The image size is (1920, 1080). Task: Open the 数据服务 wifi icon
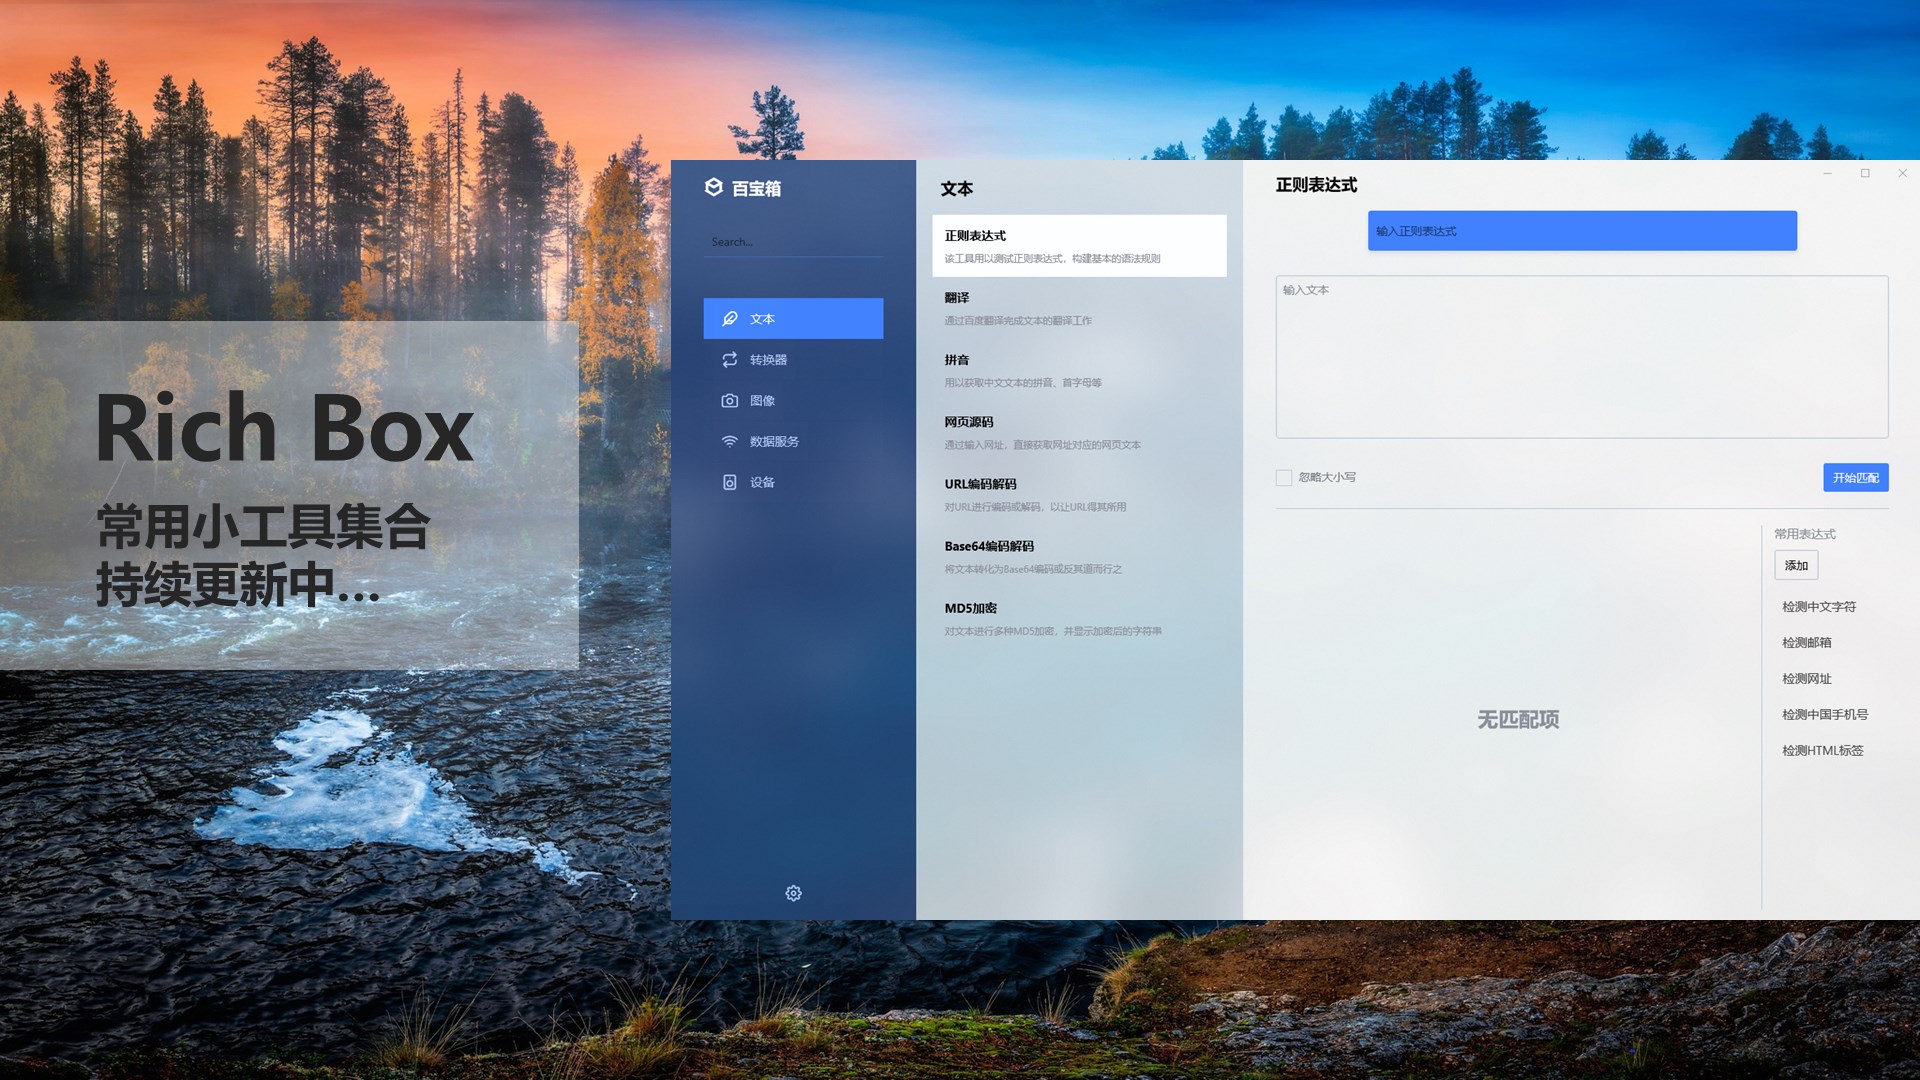[x=730, y=441]
